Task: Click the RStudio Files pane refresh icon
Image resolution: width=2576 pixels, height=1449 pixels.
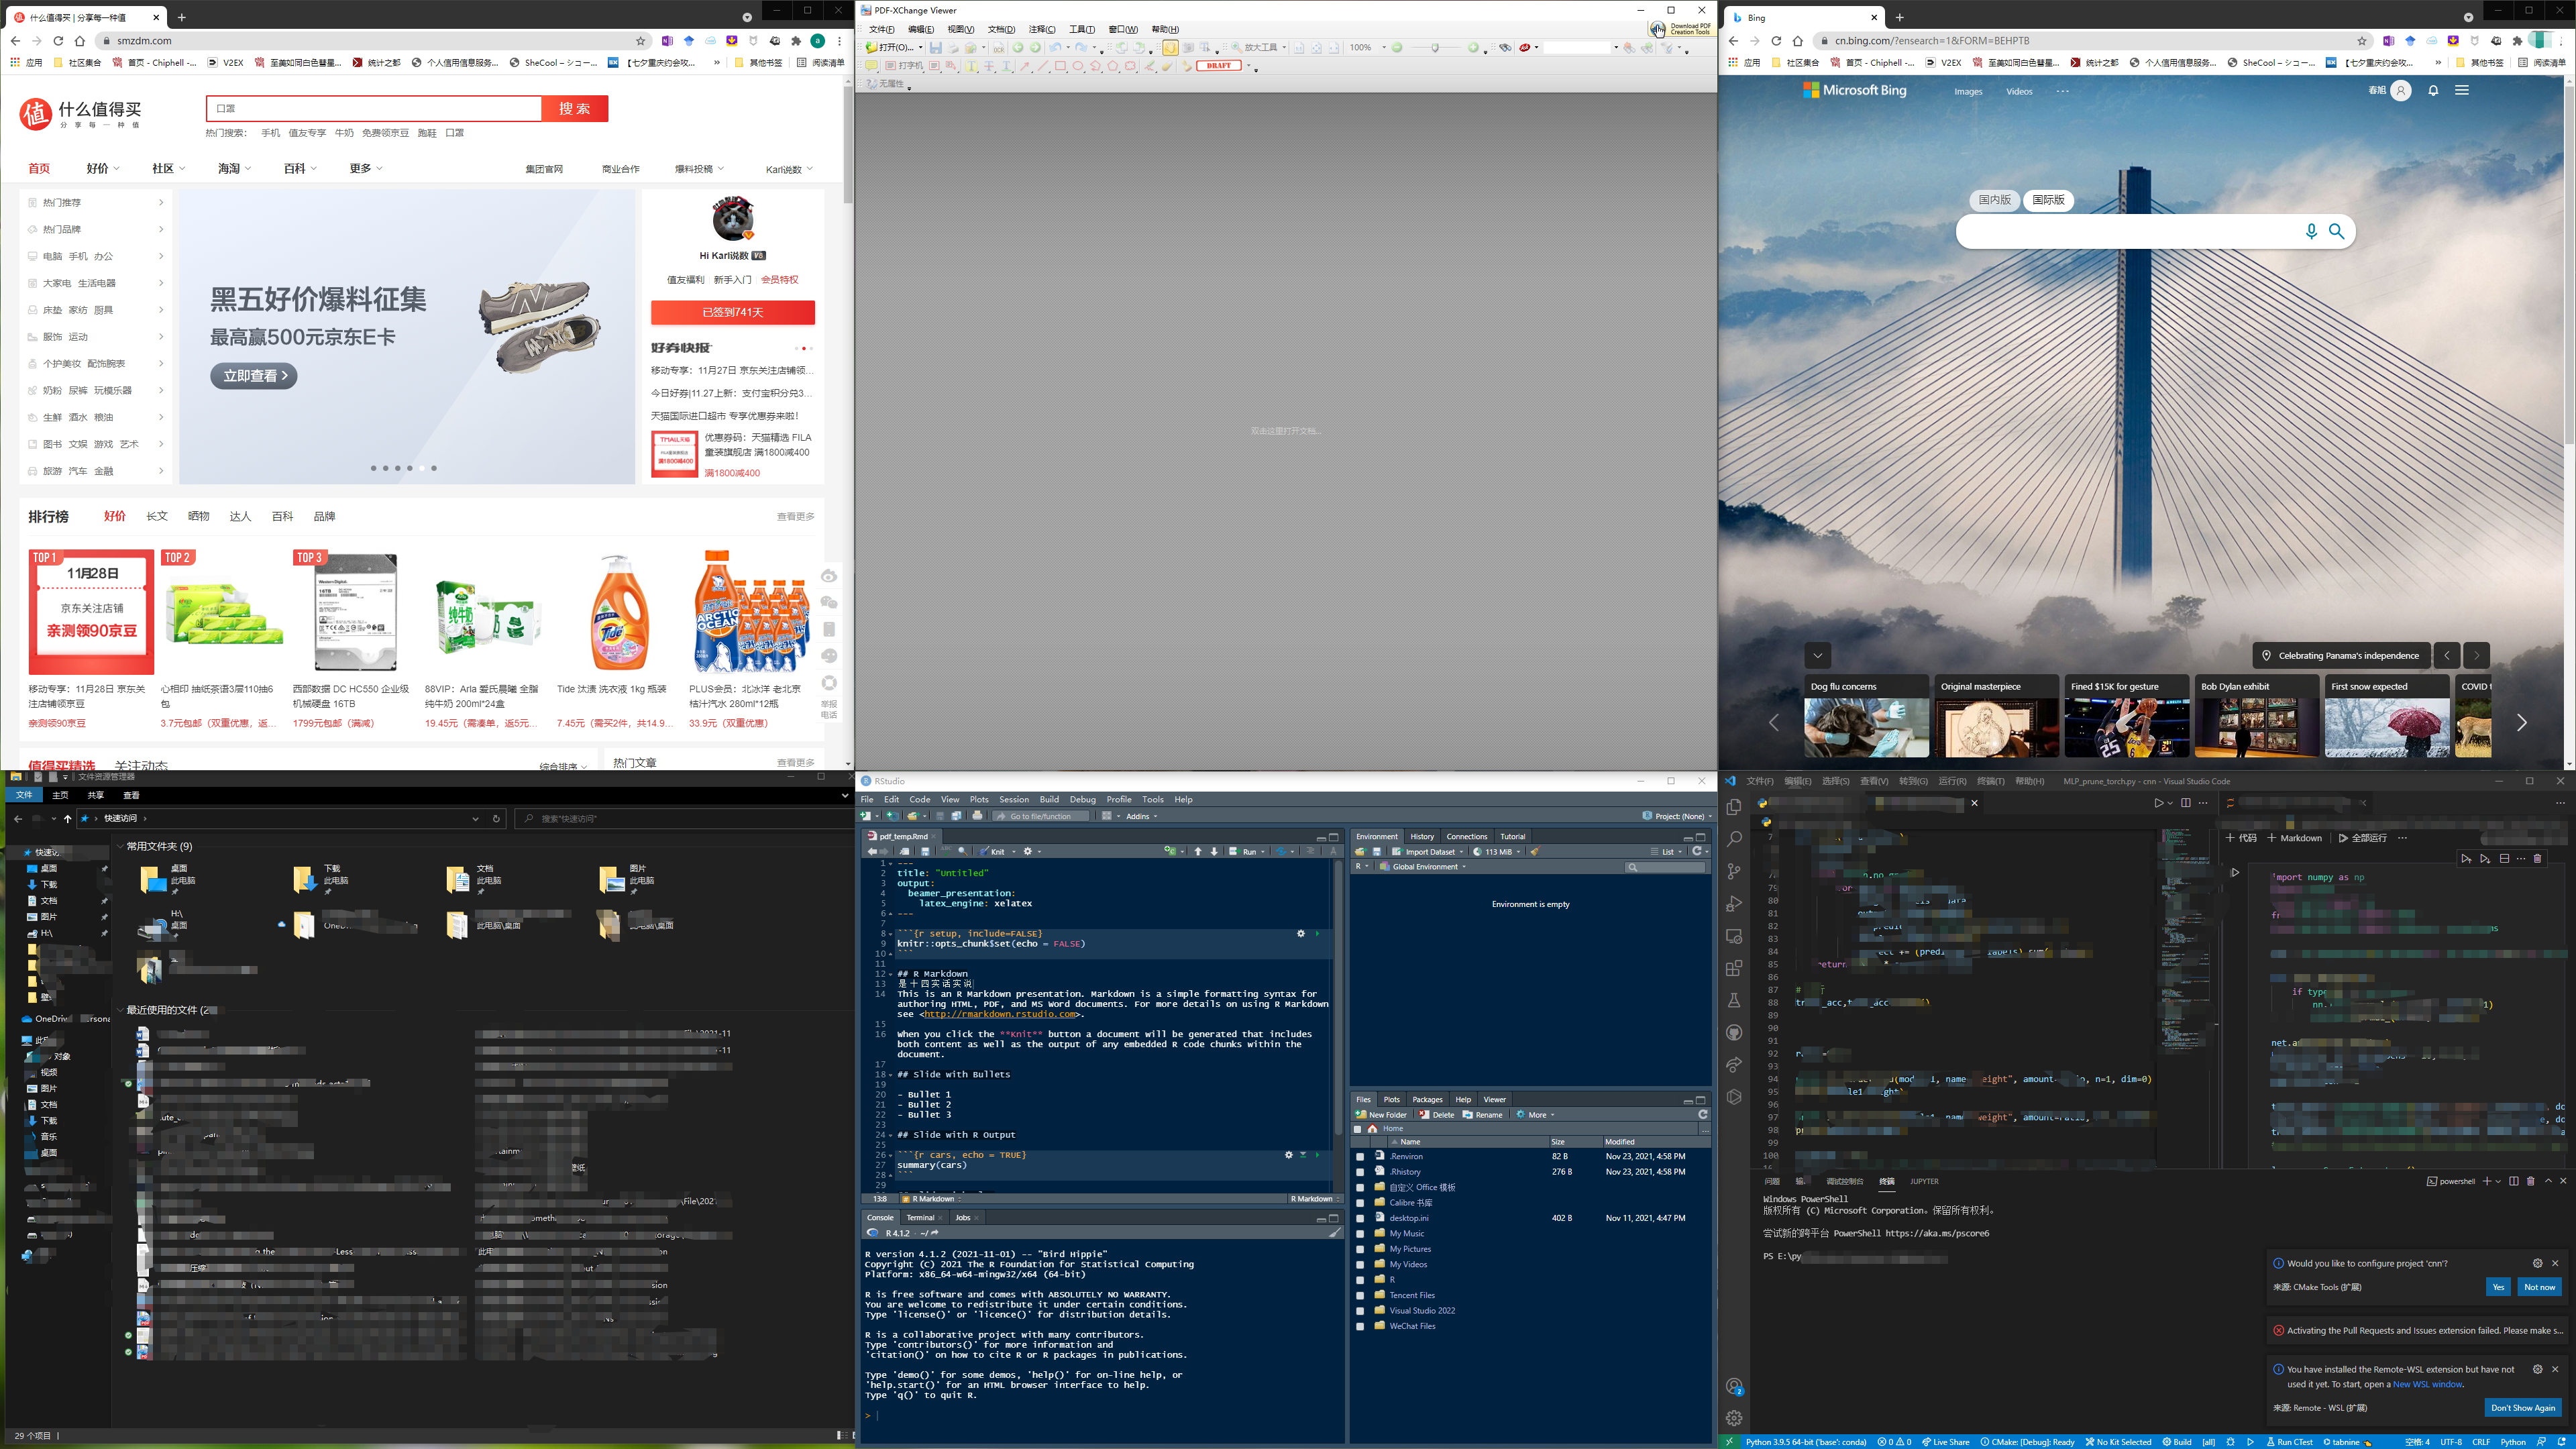Action: [1702, 1114]
